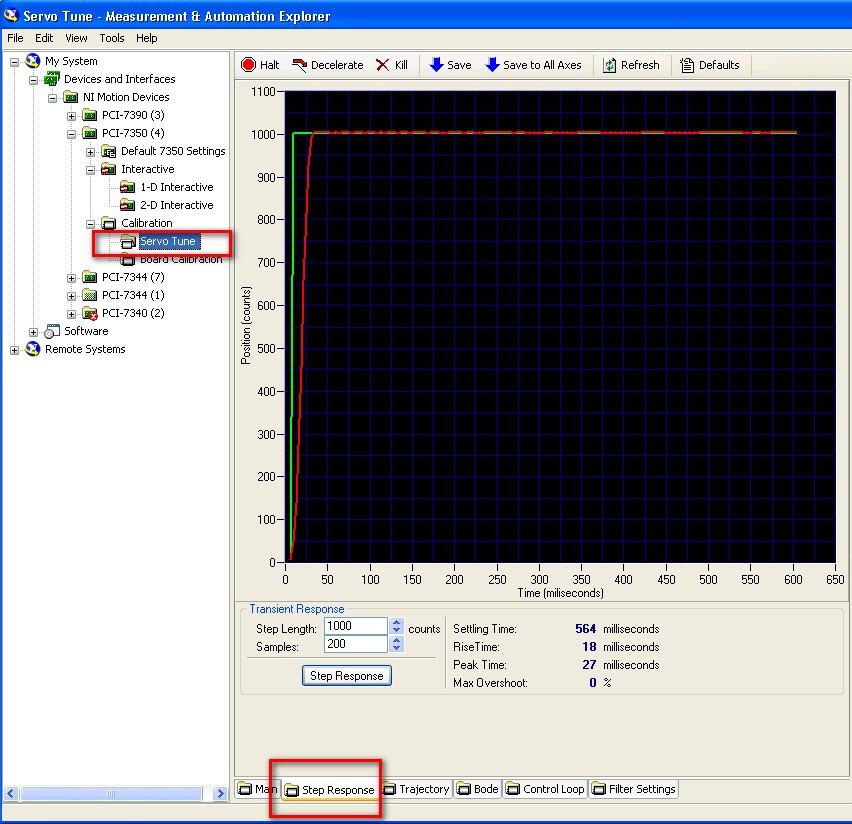Expand the PCI-7340 (2) node
This screenshot has width=852, height=824.
pyautogui.click(x=72, y=314)
